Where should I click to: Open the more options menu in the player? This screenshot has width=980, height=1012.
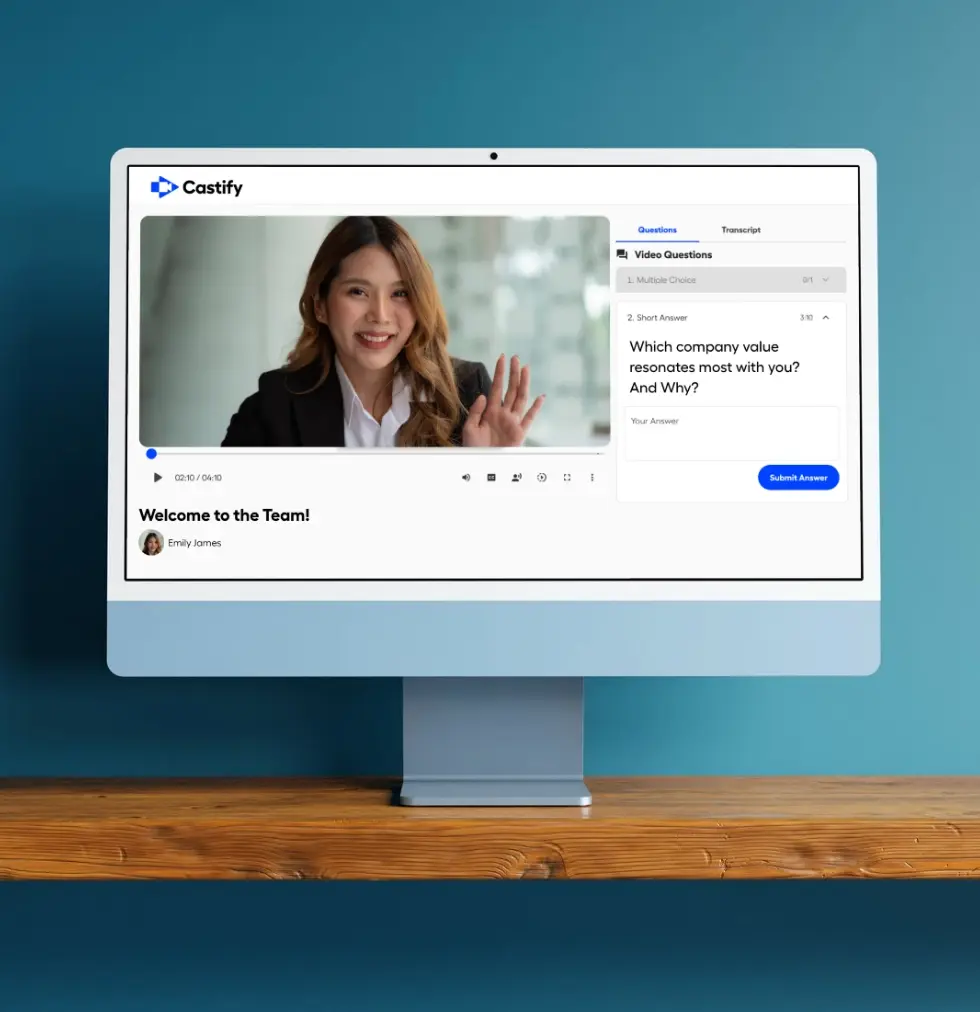(592, 478)
